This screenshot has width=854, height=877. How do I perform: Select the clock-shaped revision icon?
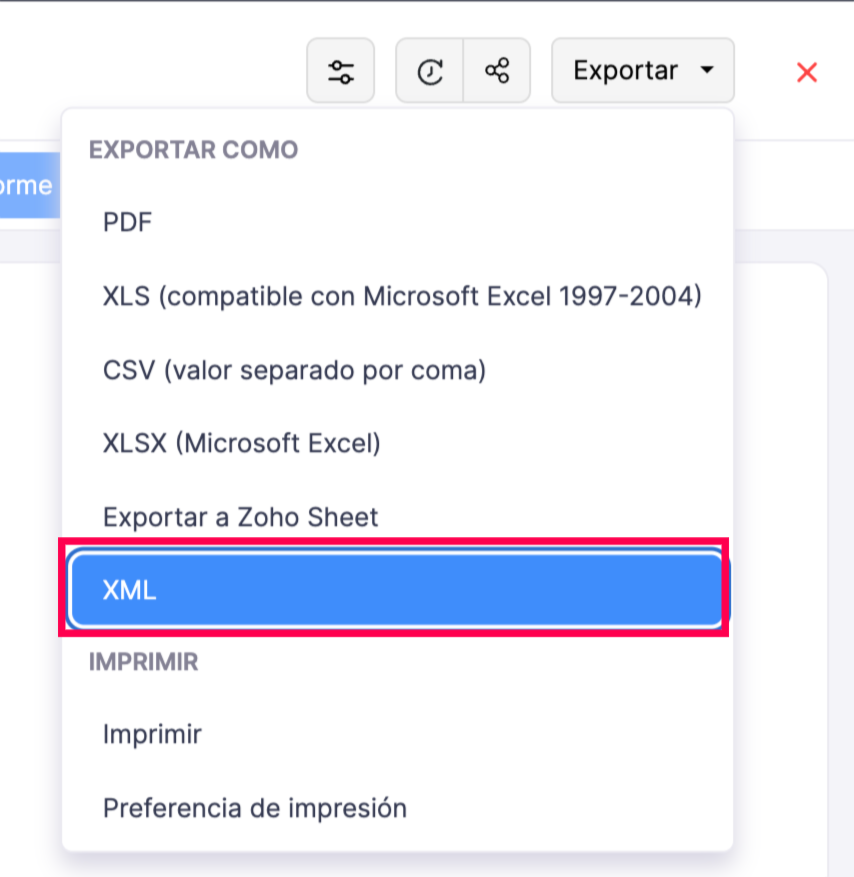[x=429, y=70]
